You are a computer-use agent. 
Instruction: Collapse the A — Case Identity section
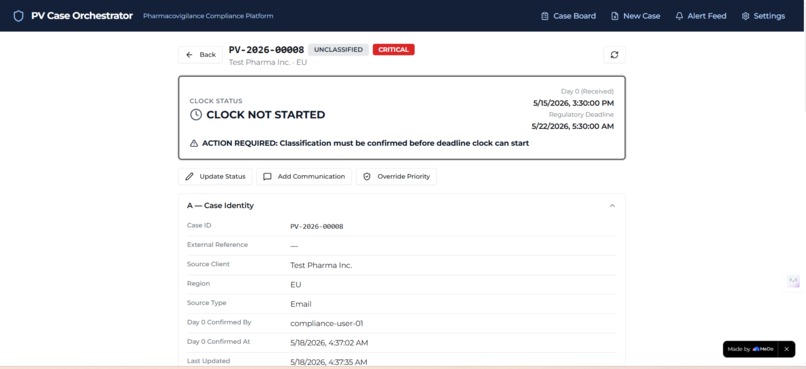click(612, 206)
